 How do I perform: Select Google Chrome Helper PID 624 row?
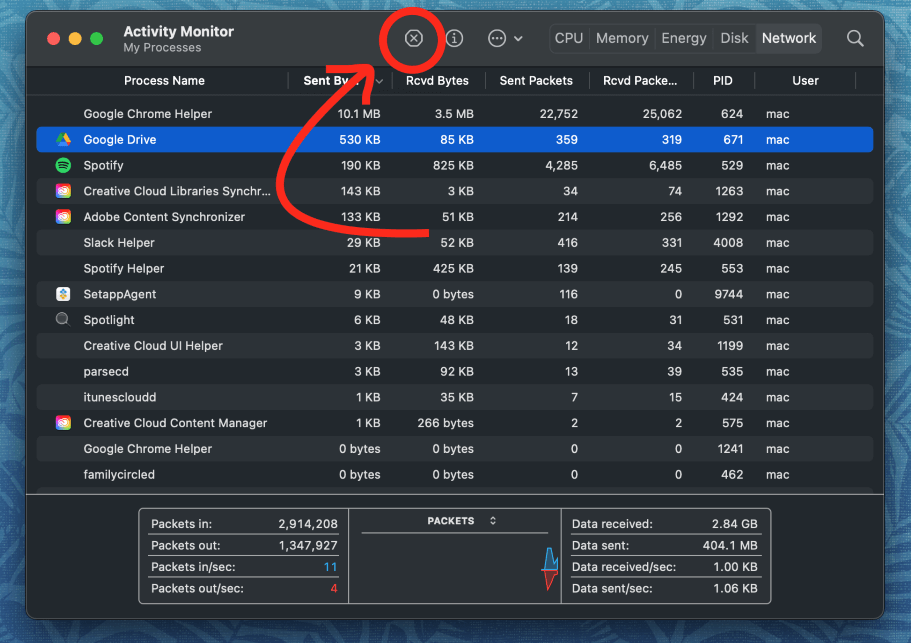tap(454, 114)
